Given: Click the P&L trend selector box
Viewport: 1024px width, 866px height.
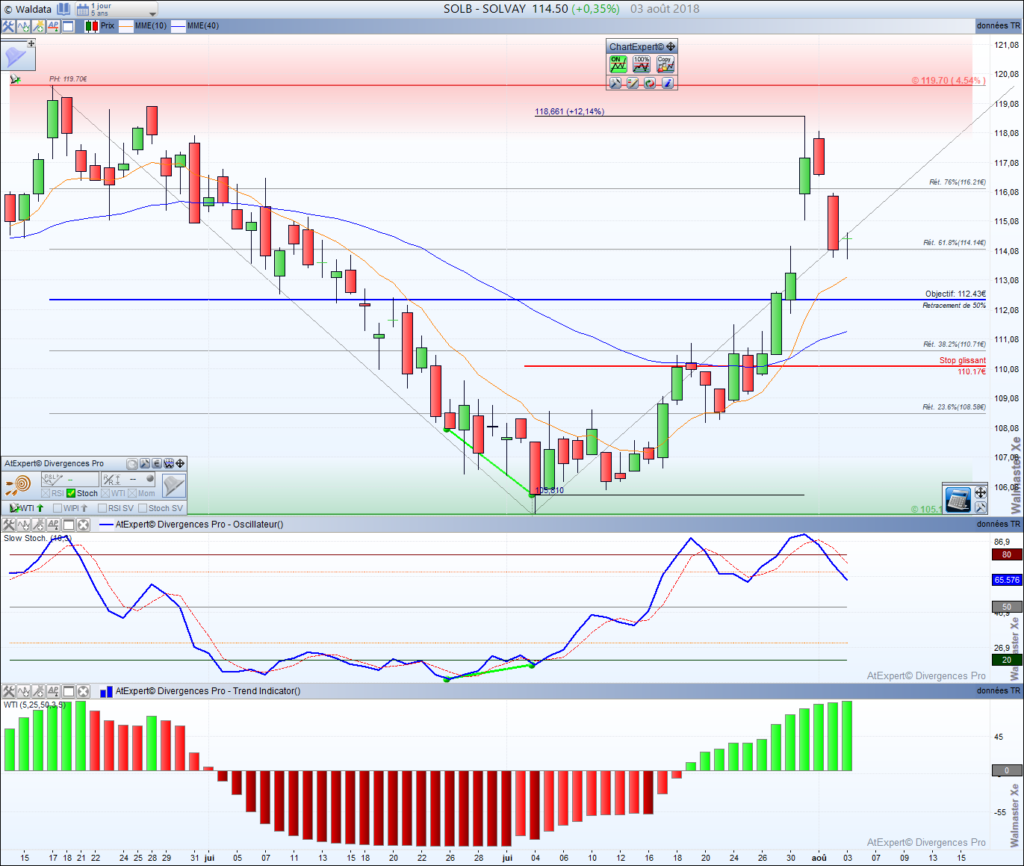Looking at the screenshot, I should 69,480.
